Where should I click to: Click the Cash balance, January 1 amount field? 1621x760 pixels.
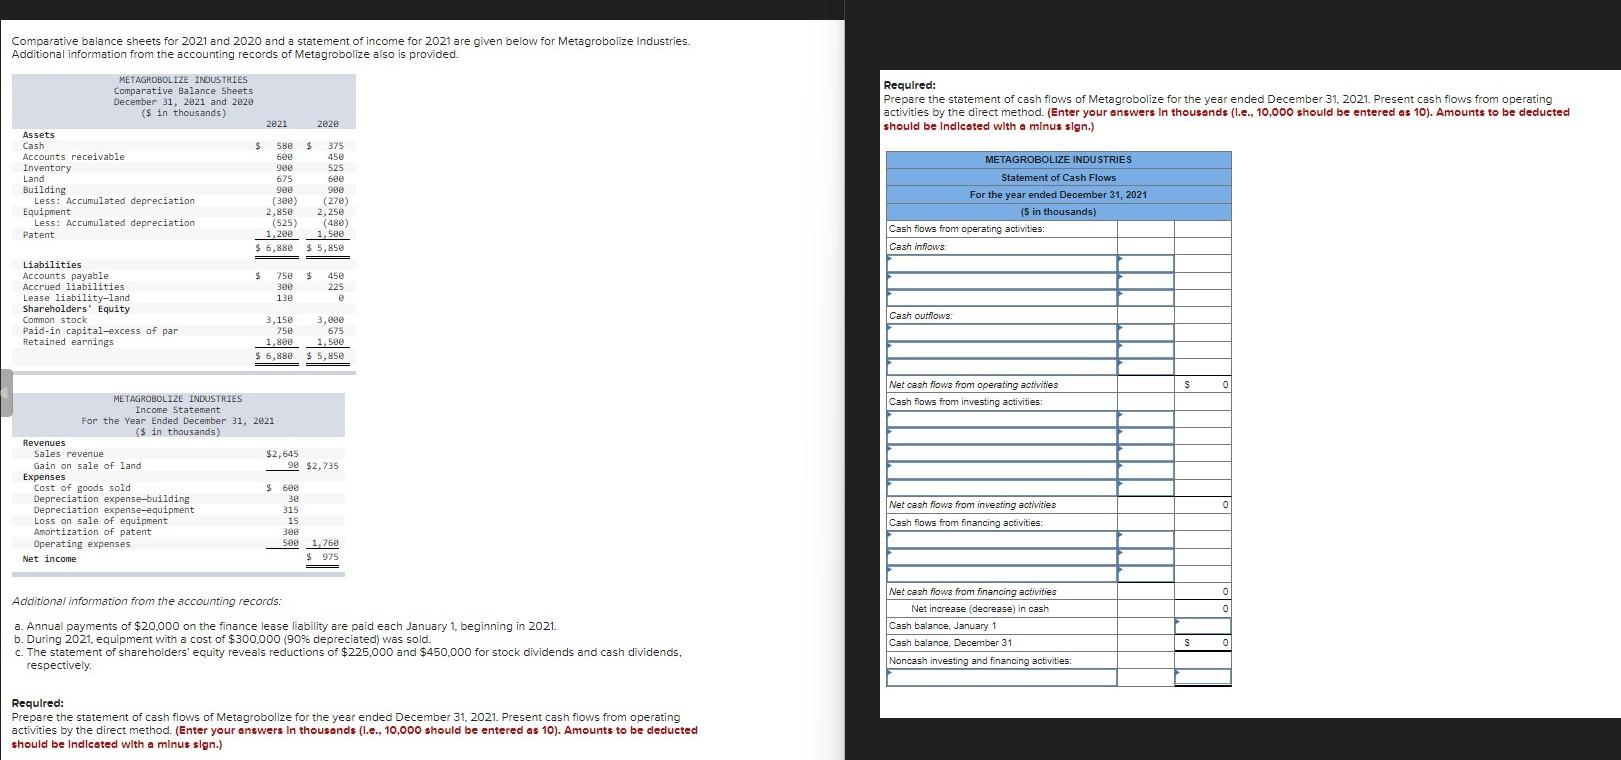[1203, 626]
